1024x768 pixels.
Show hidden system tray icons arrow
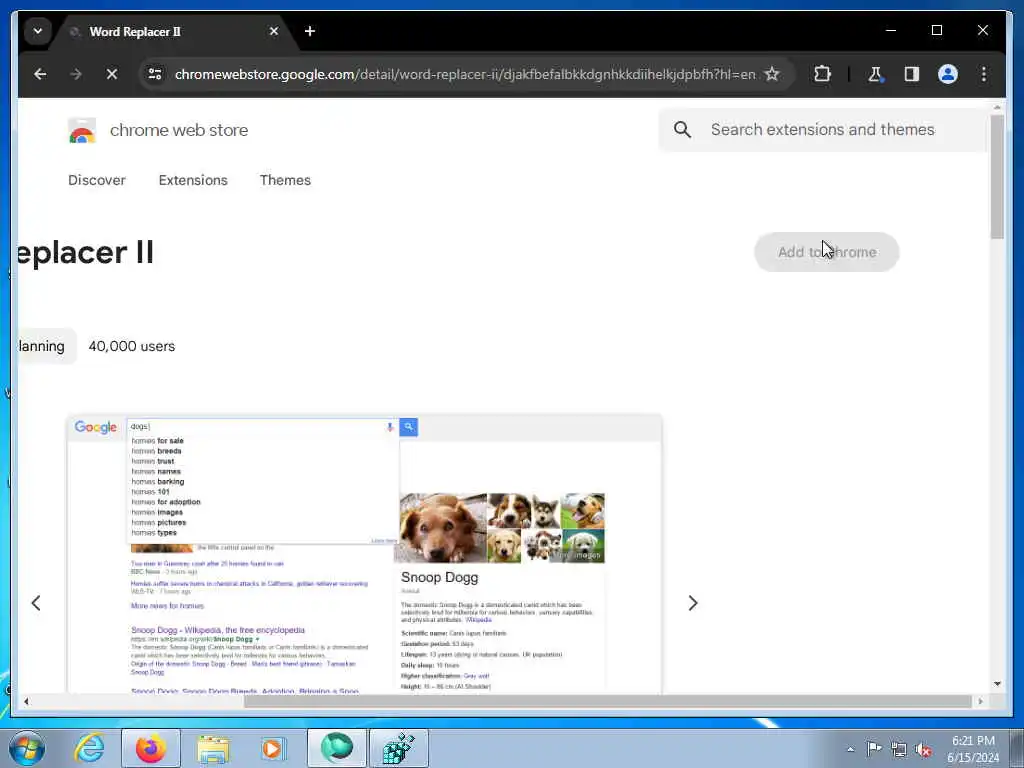pyautogui.click(x=850, y=749)
